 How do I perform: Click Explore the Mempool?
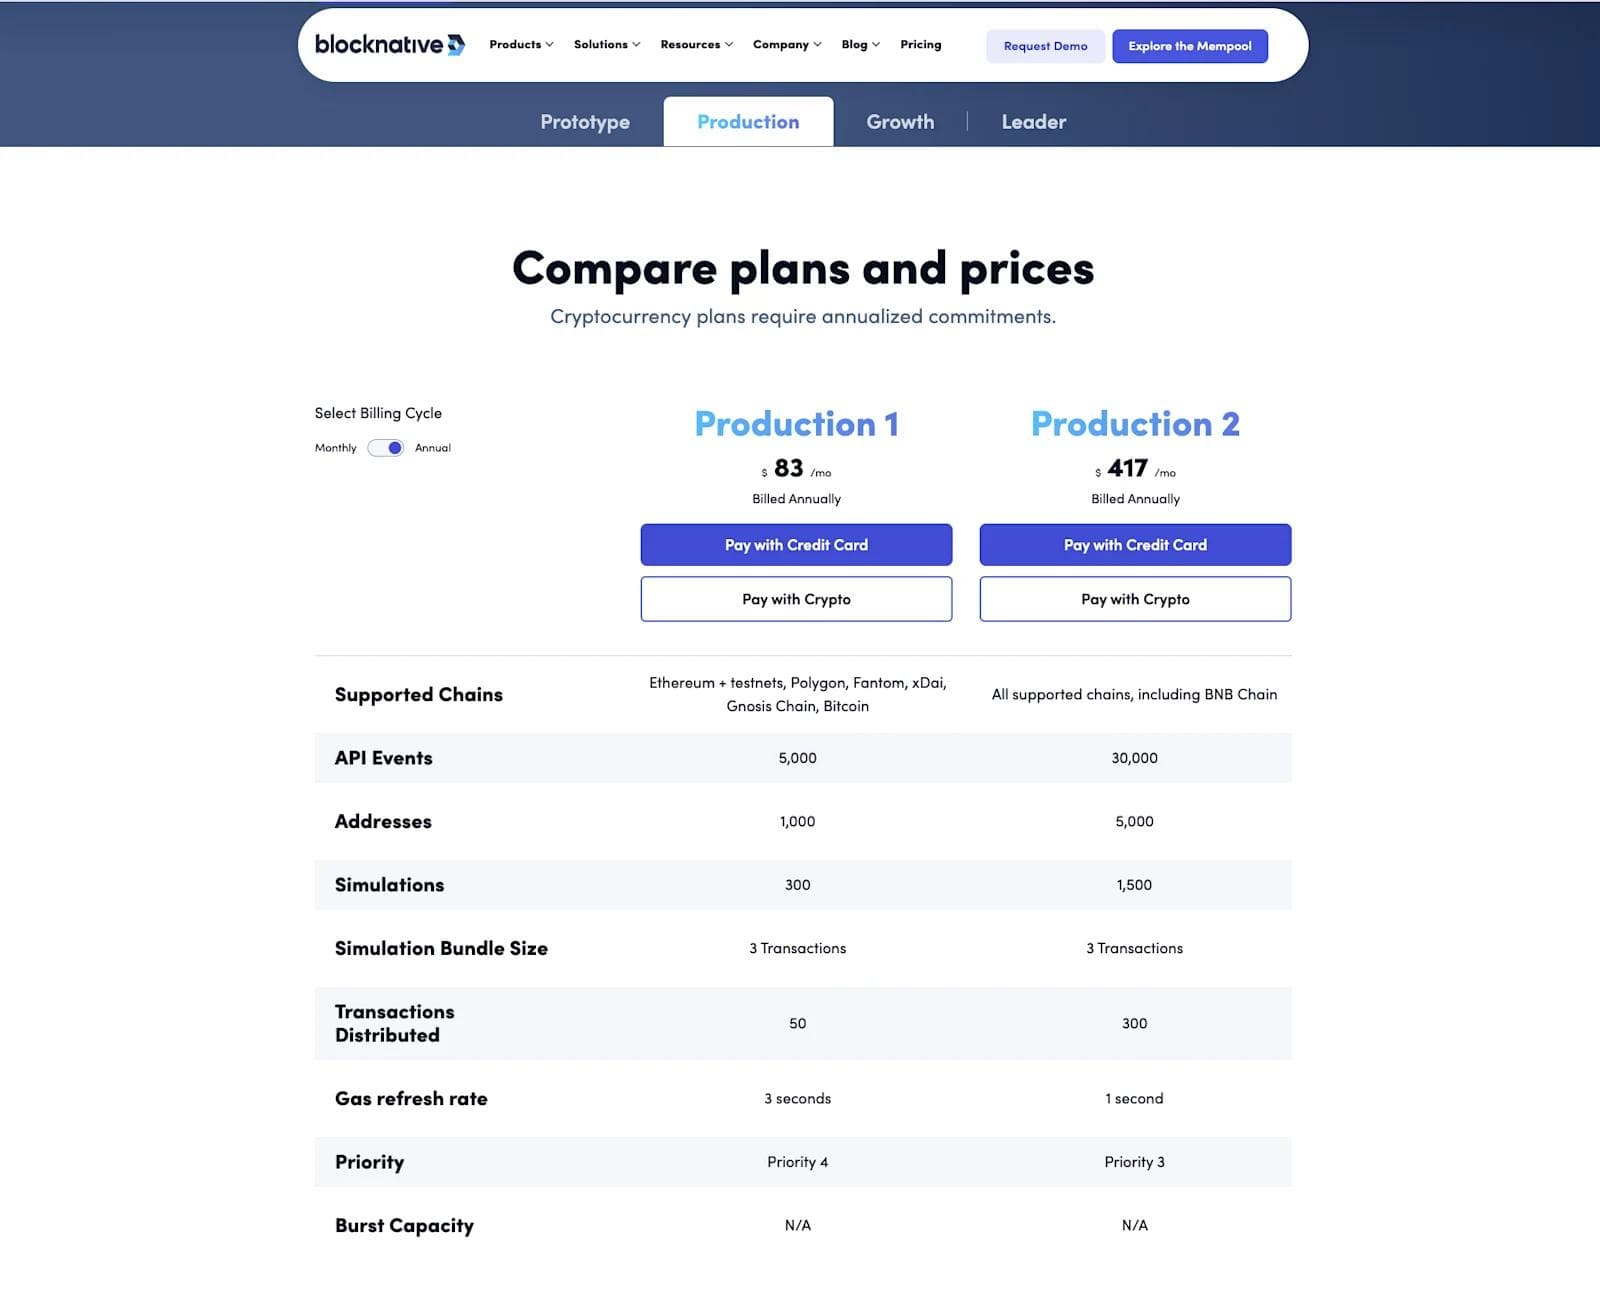1189,45
